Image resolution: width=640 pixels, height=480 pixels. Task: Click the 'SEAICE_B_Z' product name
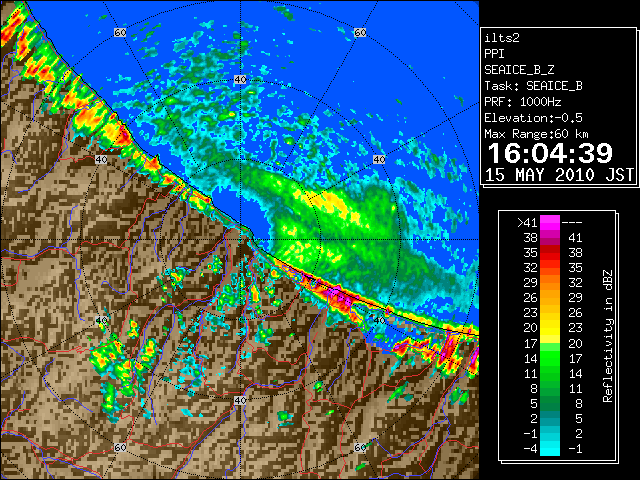click(519, 70)
